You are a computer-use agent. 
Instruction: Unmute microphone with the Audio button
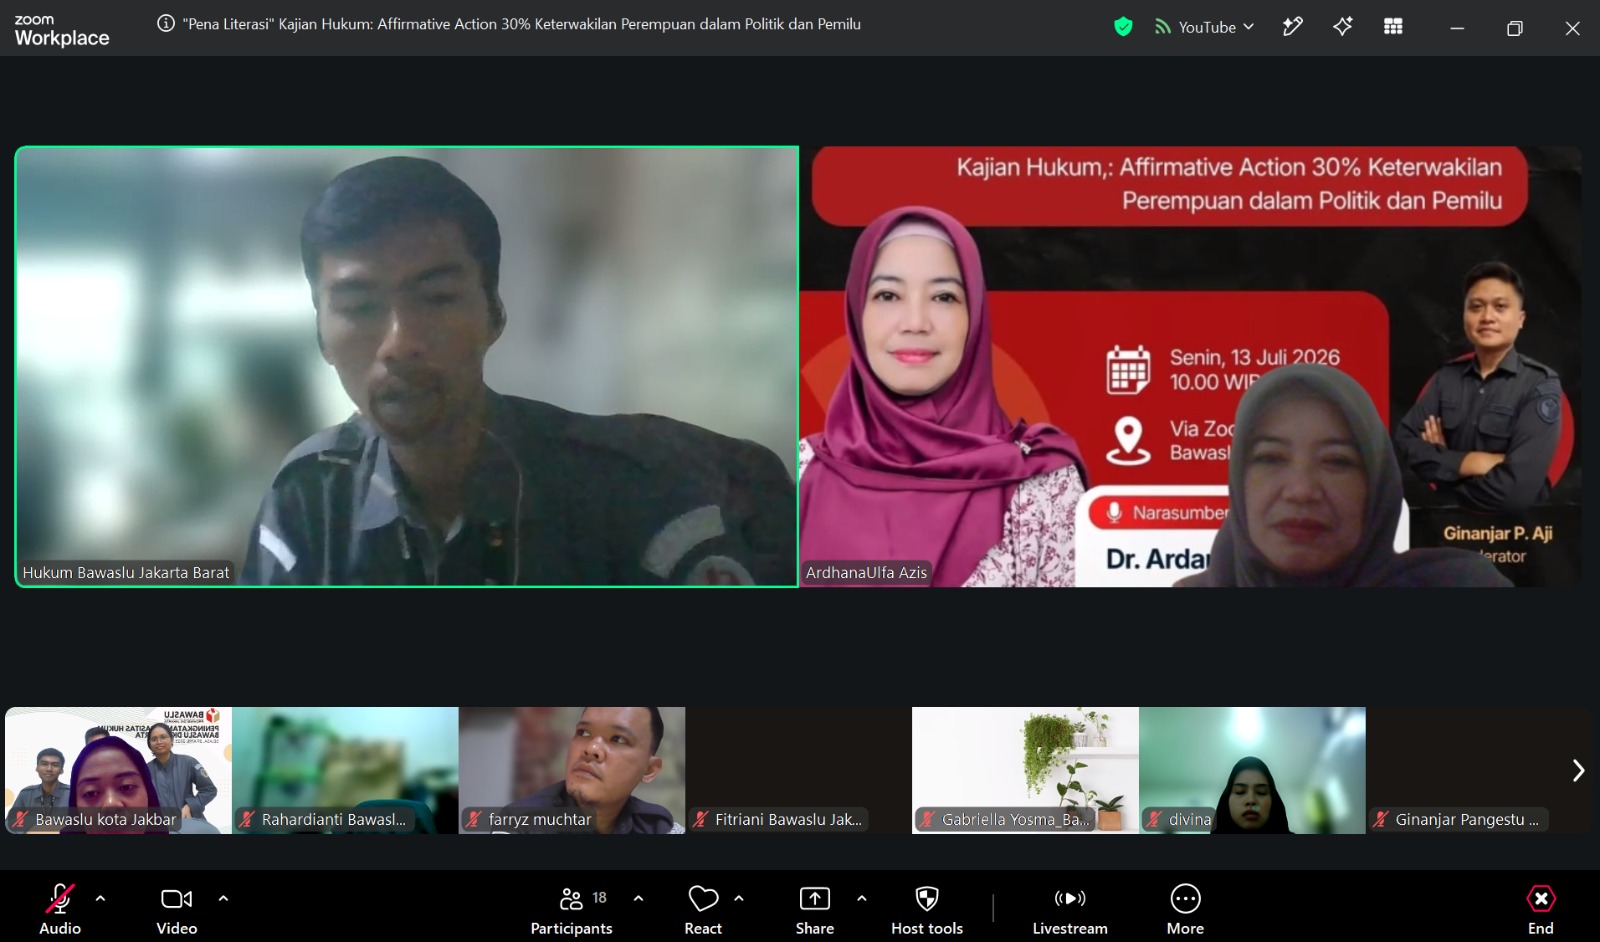[x=60, y=910]
